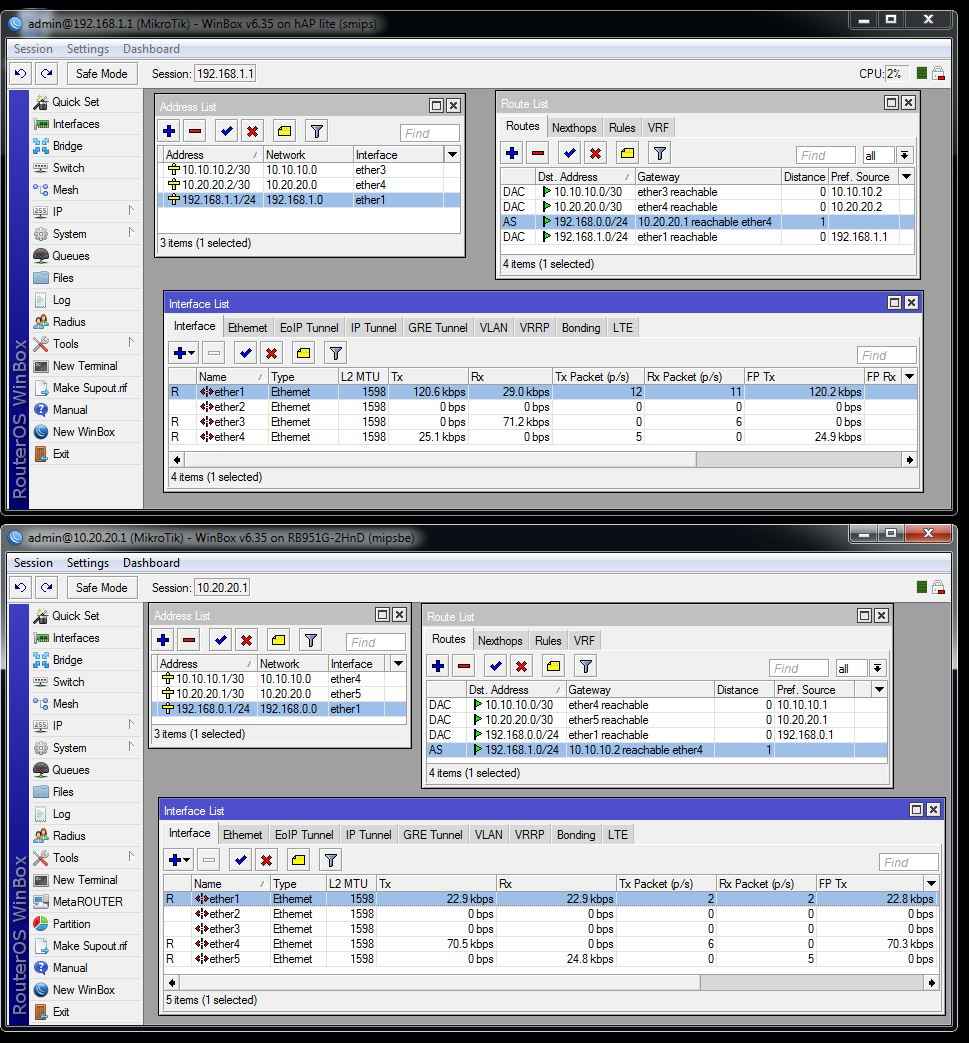Open Queues in top WinBox sidebar
Image resolution: width=969 pixels, height=1043 pixels.
tap(70, 255)
